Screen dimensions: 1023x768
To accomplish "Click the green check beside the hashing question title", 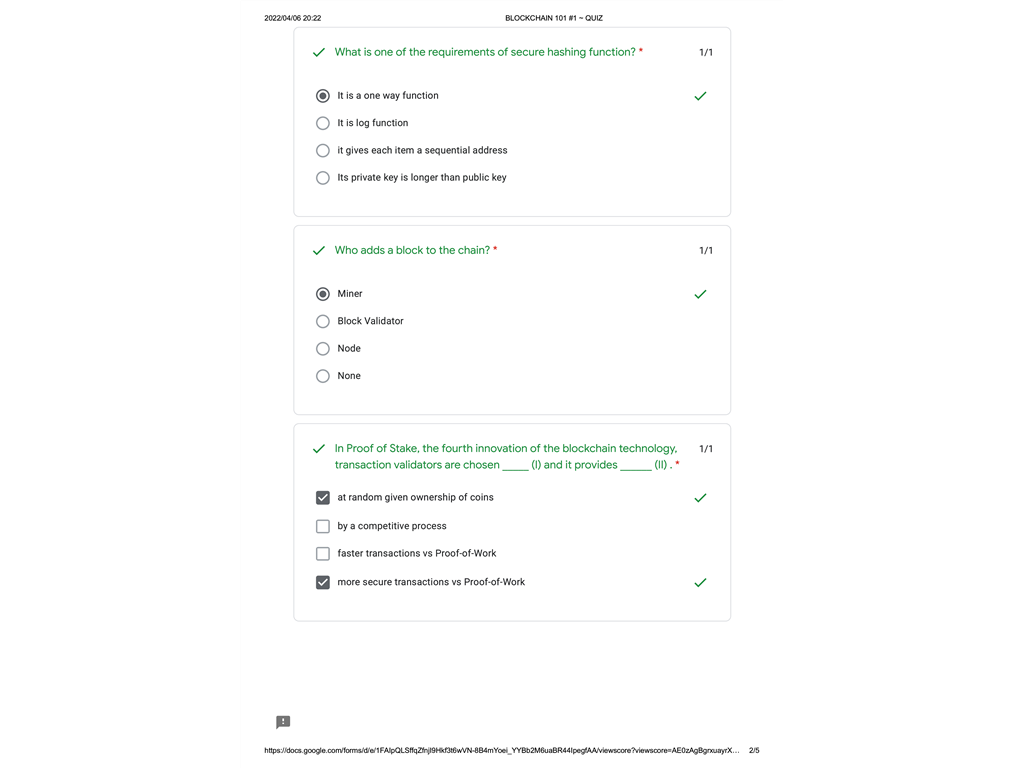I will tap(319, 53).
